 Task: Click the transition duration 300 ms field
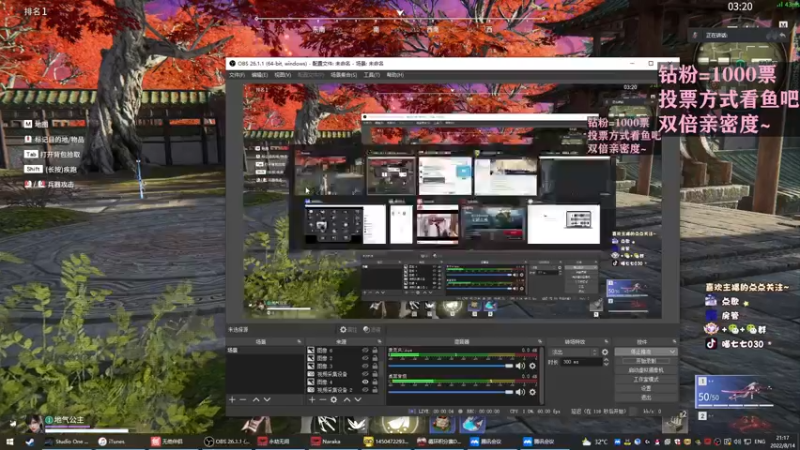581,362
